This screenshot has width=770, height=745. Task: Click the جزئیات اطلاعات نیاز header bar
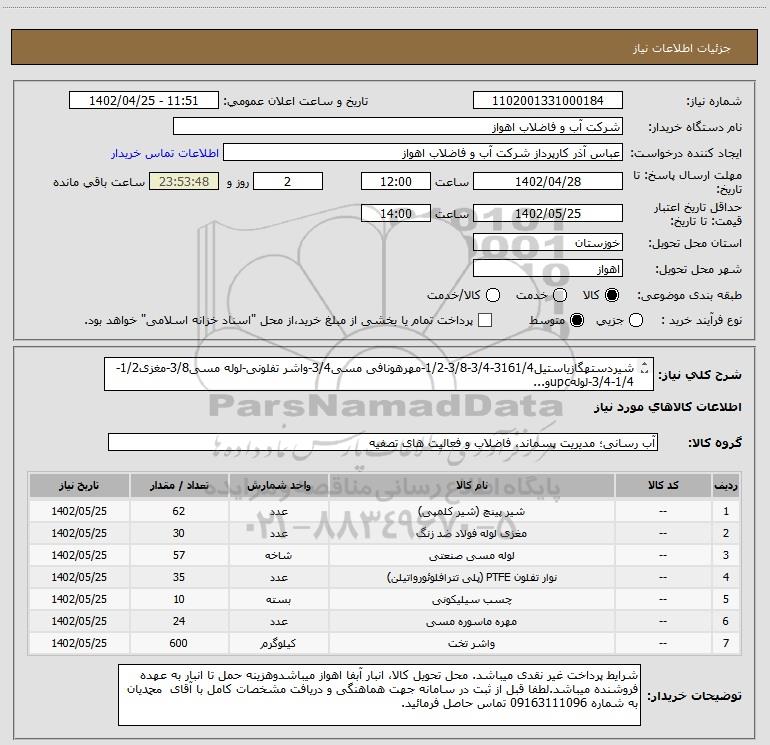point(384,47)
